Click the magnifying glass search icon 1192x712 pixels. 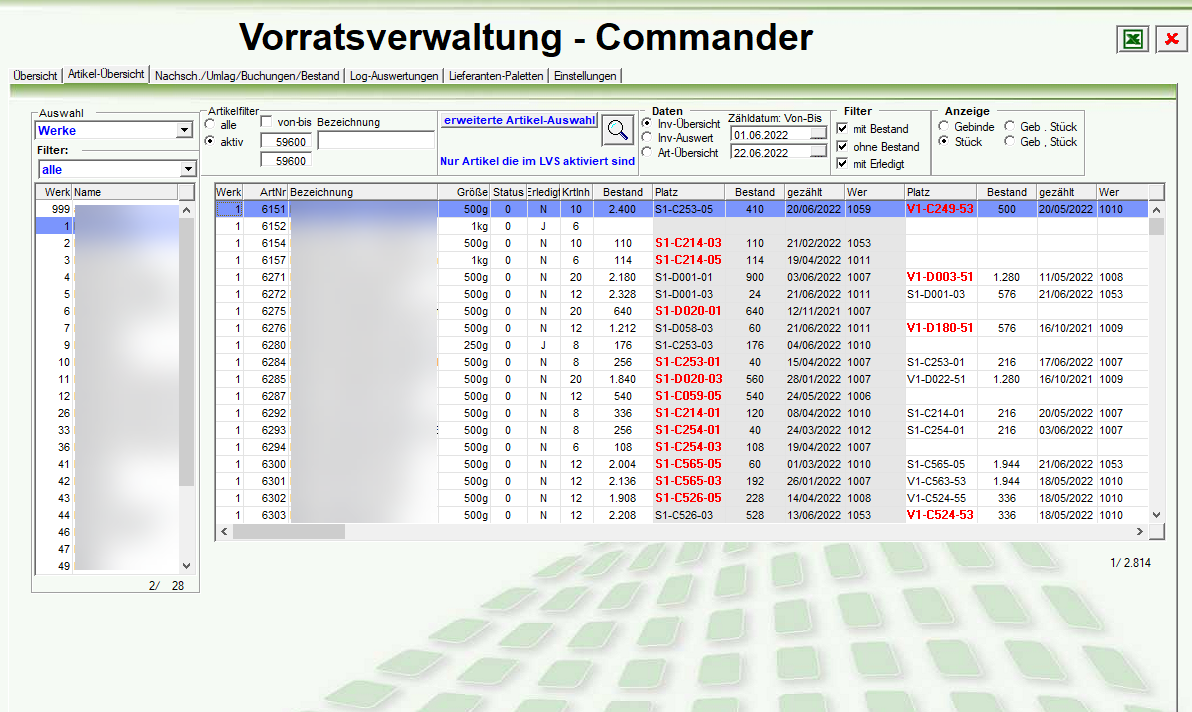[618, 130]
